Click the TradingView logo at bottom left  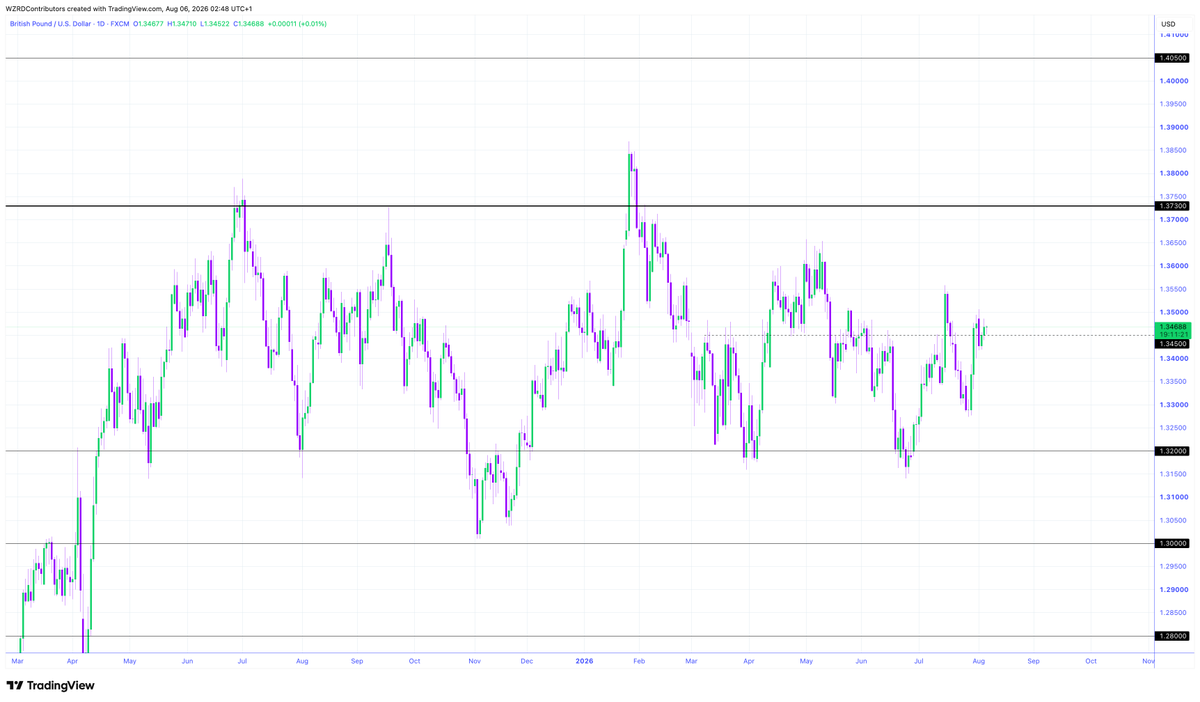pyautogui.click(x=50, y=686)
